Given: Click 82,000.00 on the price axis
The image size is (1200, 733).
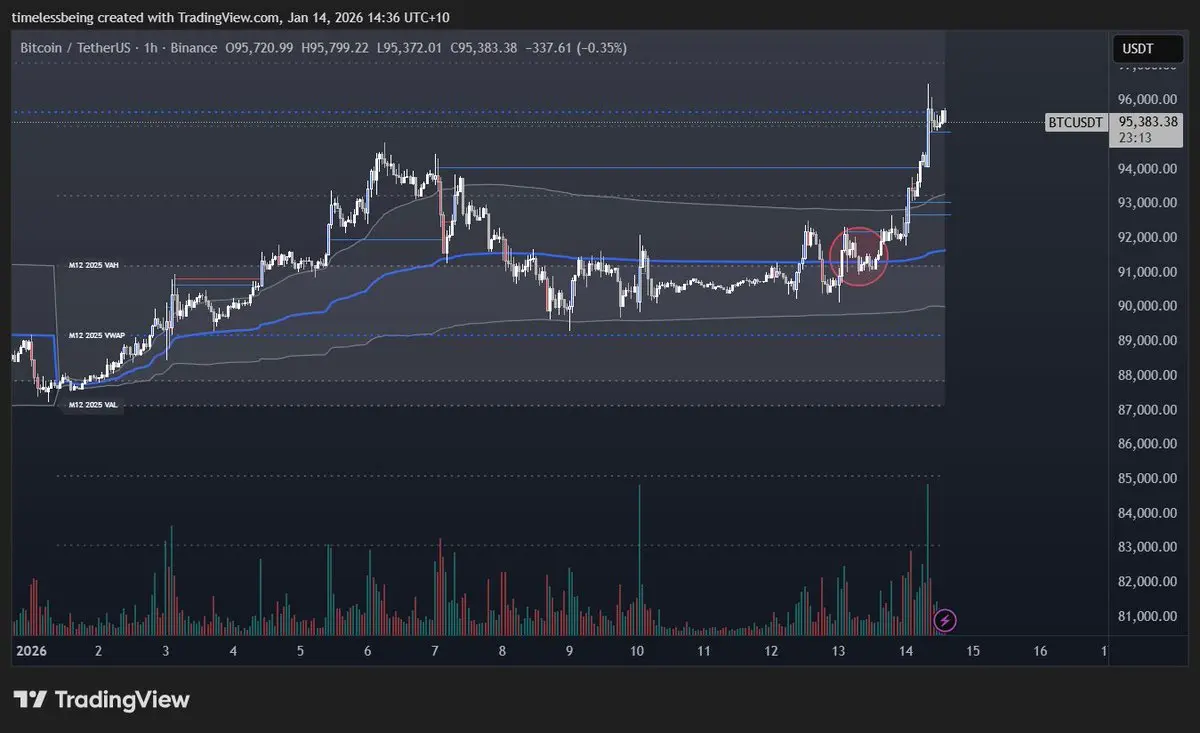Looking at the screenshot, I should [x=1147, y=582].
